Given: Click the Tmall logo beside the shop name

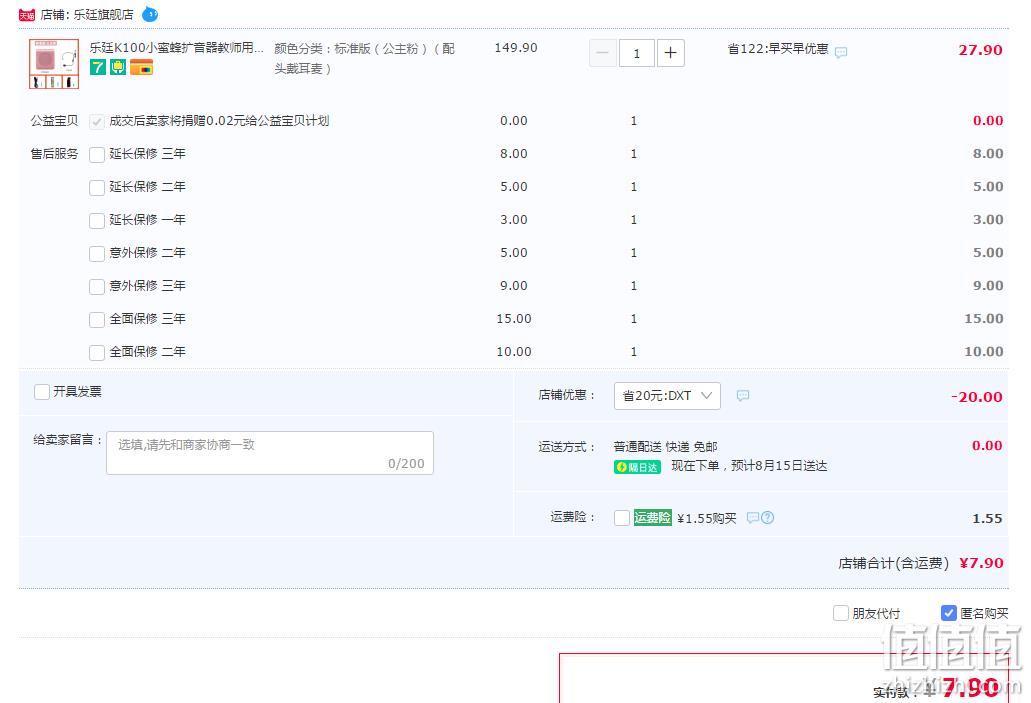Looking at the screenshot, I should 26,14.
